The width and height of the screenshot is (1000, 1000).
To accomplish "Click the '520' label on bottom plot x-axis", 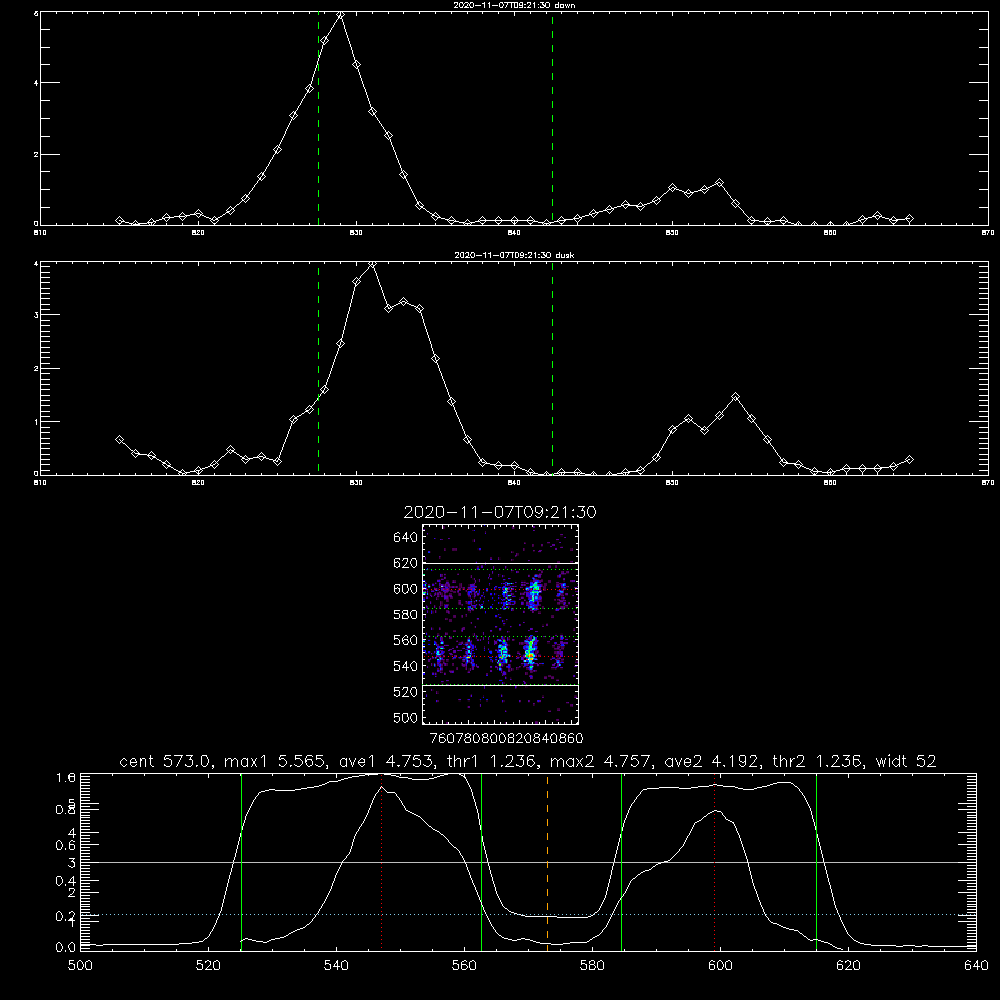I will coord(208,966).
